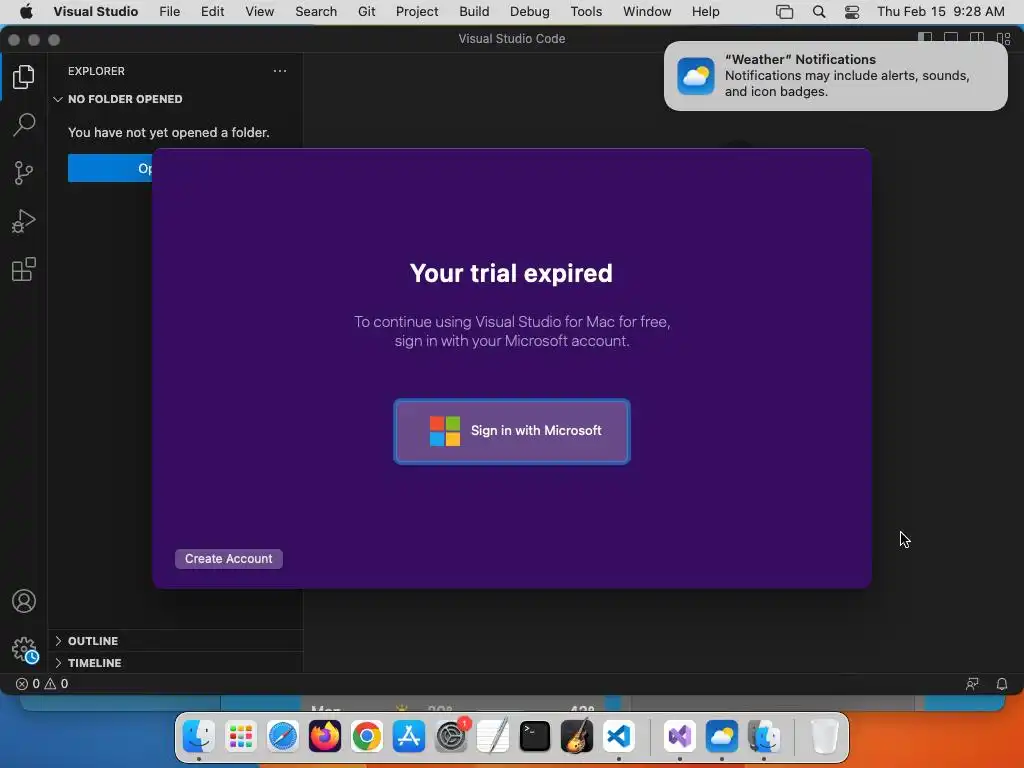Click the Weather Notifications banner

(835, 76)
